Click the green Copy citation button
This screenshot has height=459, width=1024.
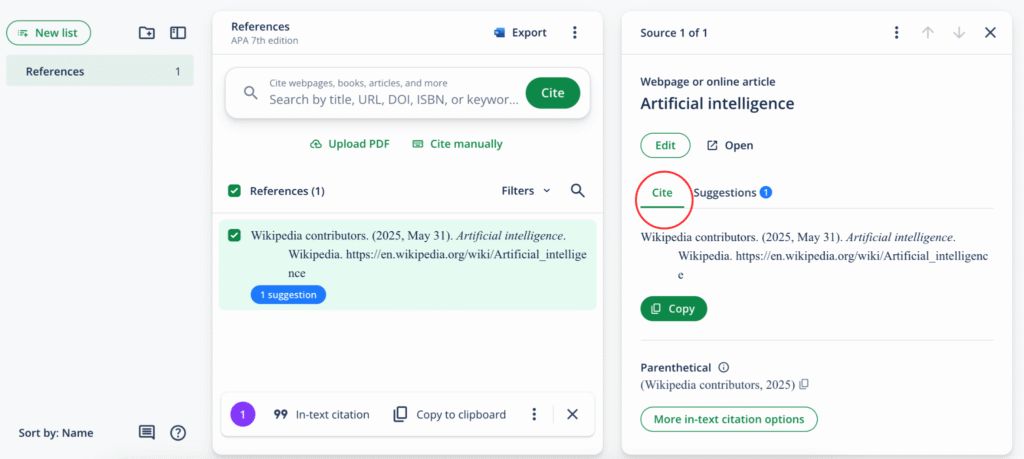[673, 309]
